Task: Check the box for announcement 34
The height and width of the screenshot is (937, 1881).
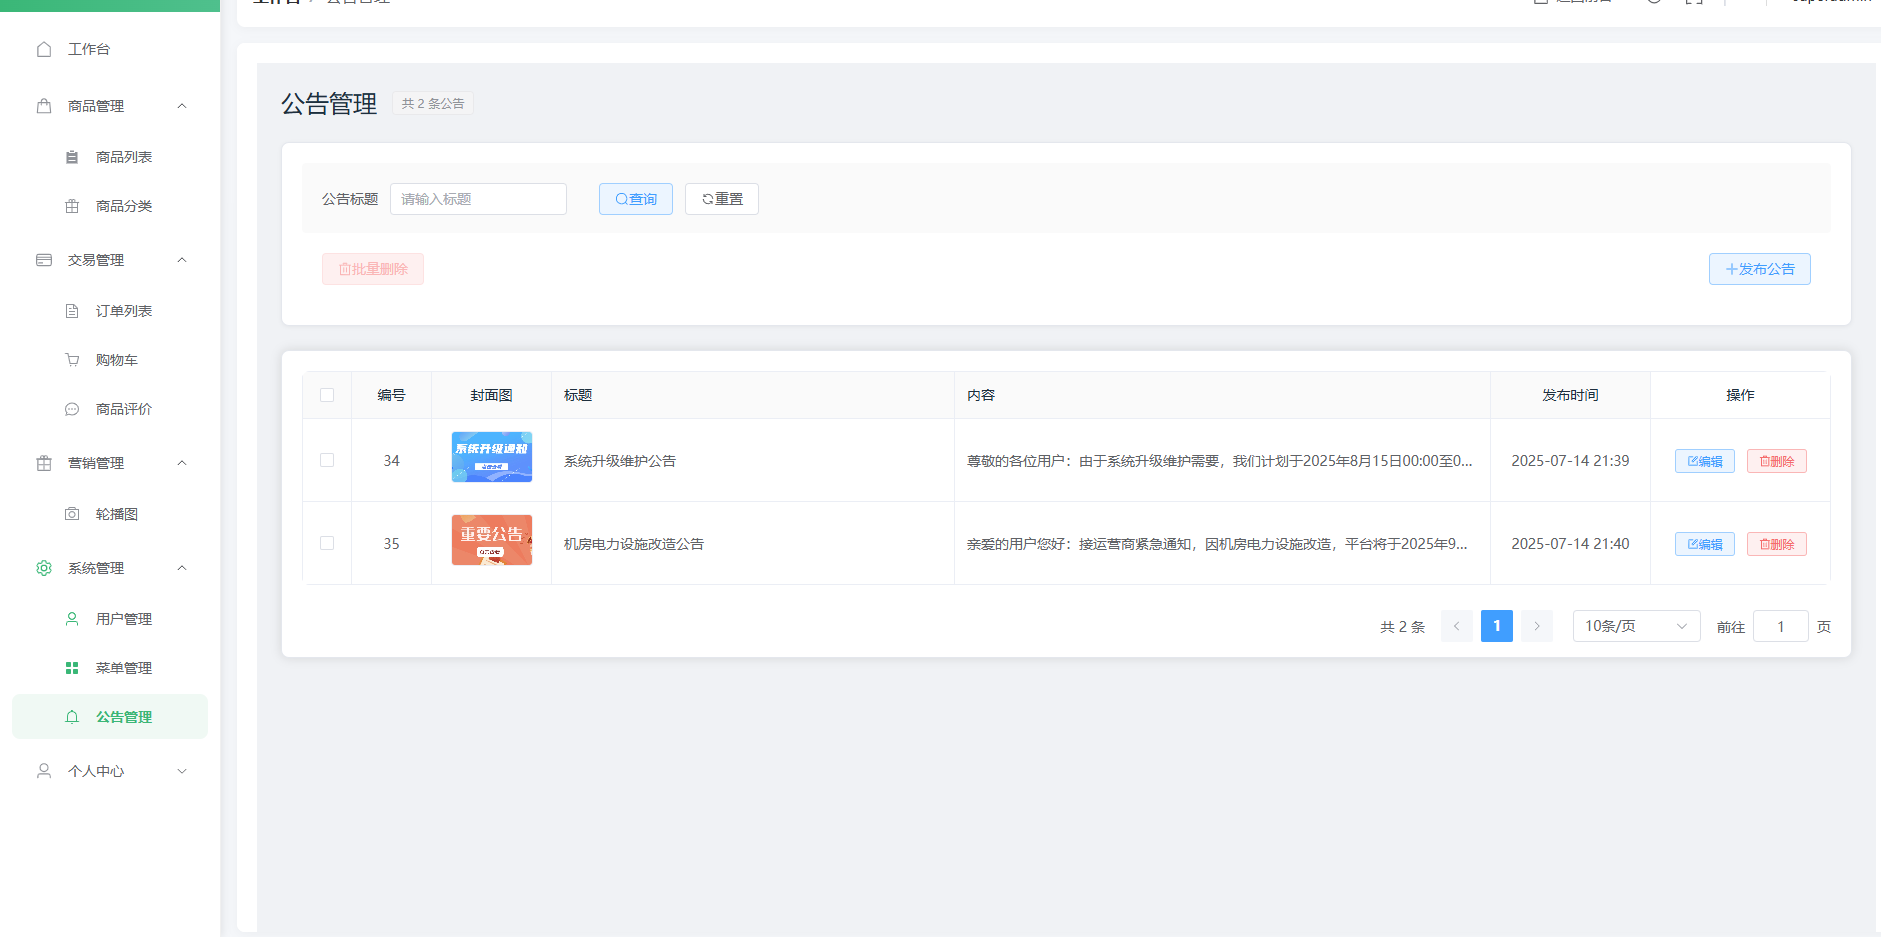Action: pos(327,460)
